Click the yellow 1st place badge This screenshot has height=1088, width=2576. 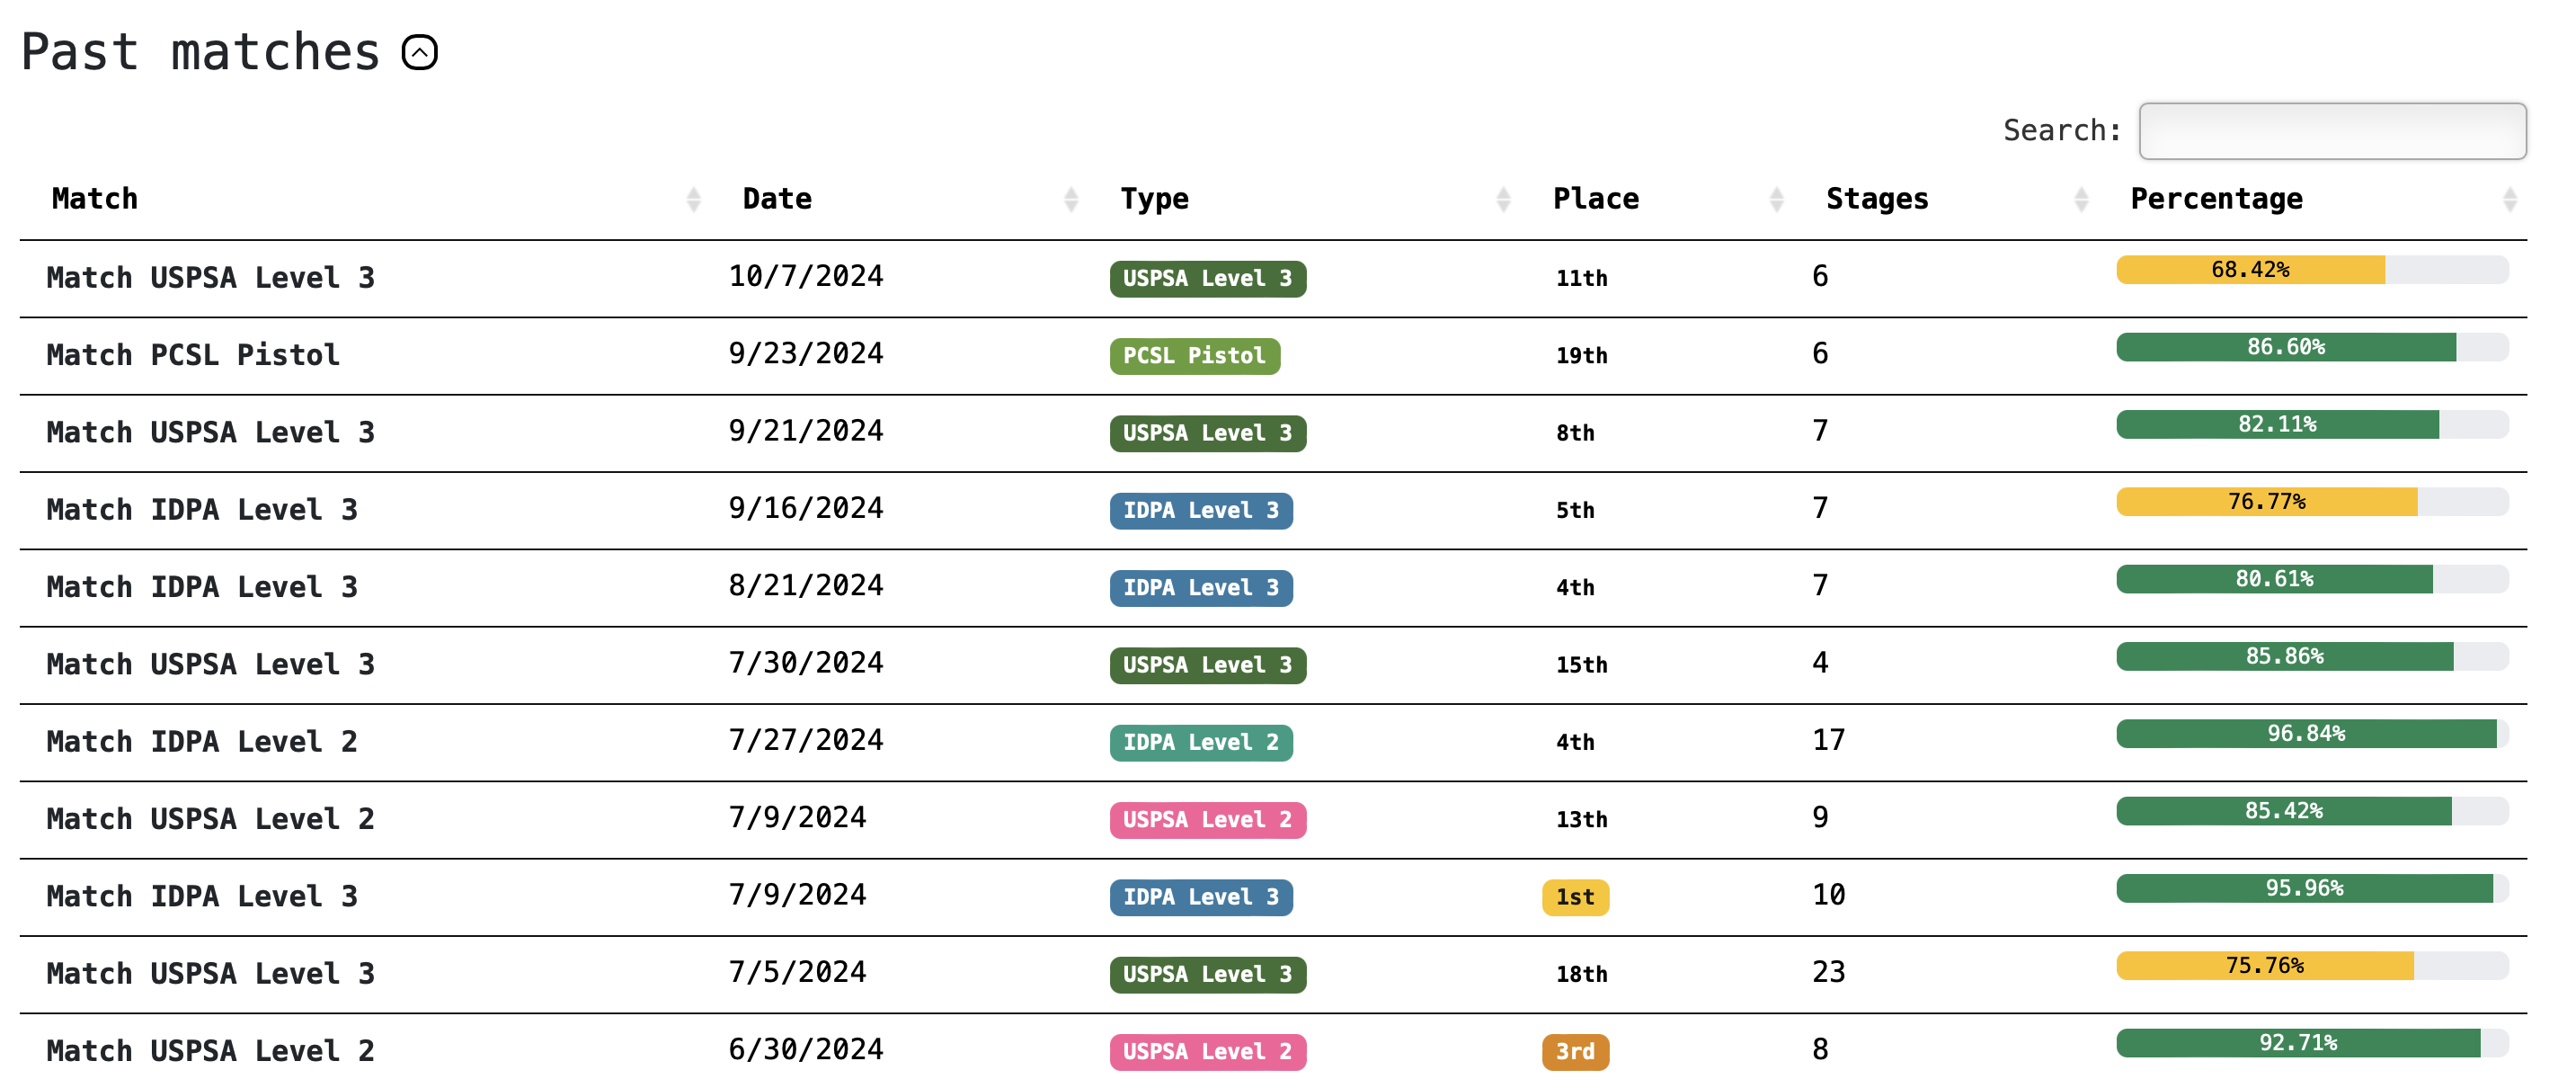click(x=1575, y=897)
